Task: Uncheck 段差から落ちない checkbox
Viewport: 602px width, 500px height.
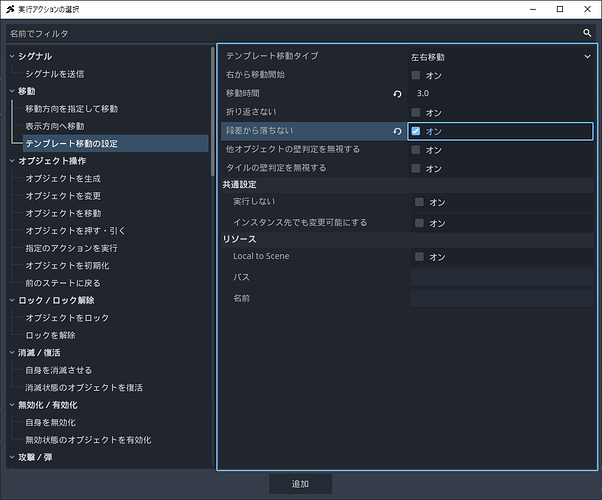Action: [415, 131]
